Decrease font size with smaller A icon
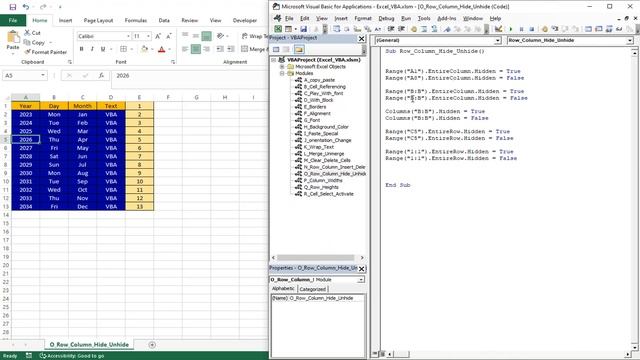This screenshot has width=640, height=360. coord(169,36)
